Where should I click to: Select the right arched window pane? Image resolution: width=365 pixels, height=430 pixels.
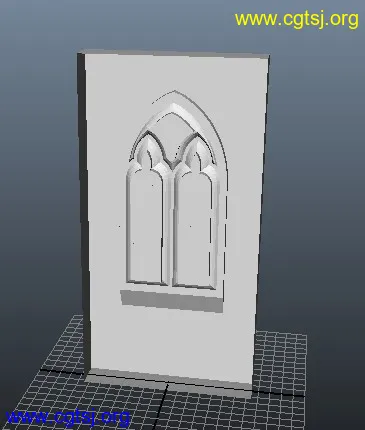[x=193, y=230]
